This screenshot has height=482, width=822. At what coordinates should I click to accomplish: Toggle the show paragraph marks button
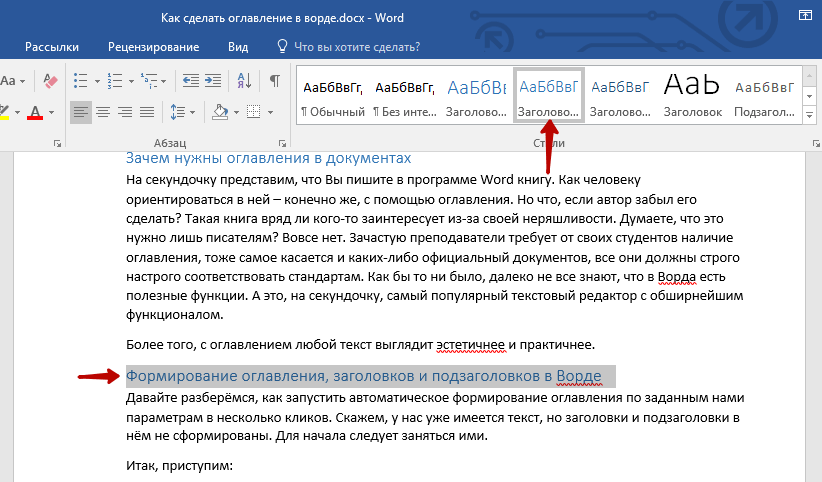point(274,80)
